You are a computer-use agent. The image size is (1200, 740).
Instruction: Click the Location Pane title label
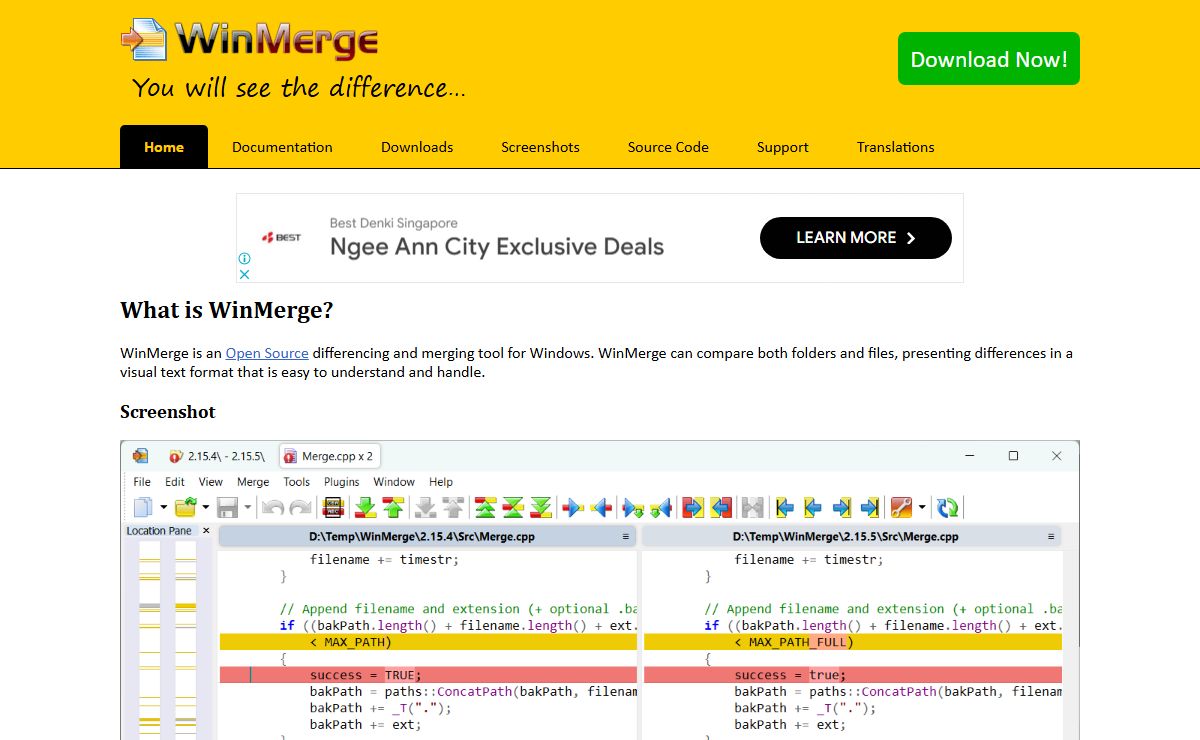[159, 531]
